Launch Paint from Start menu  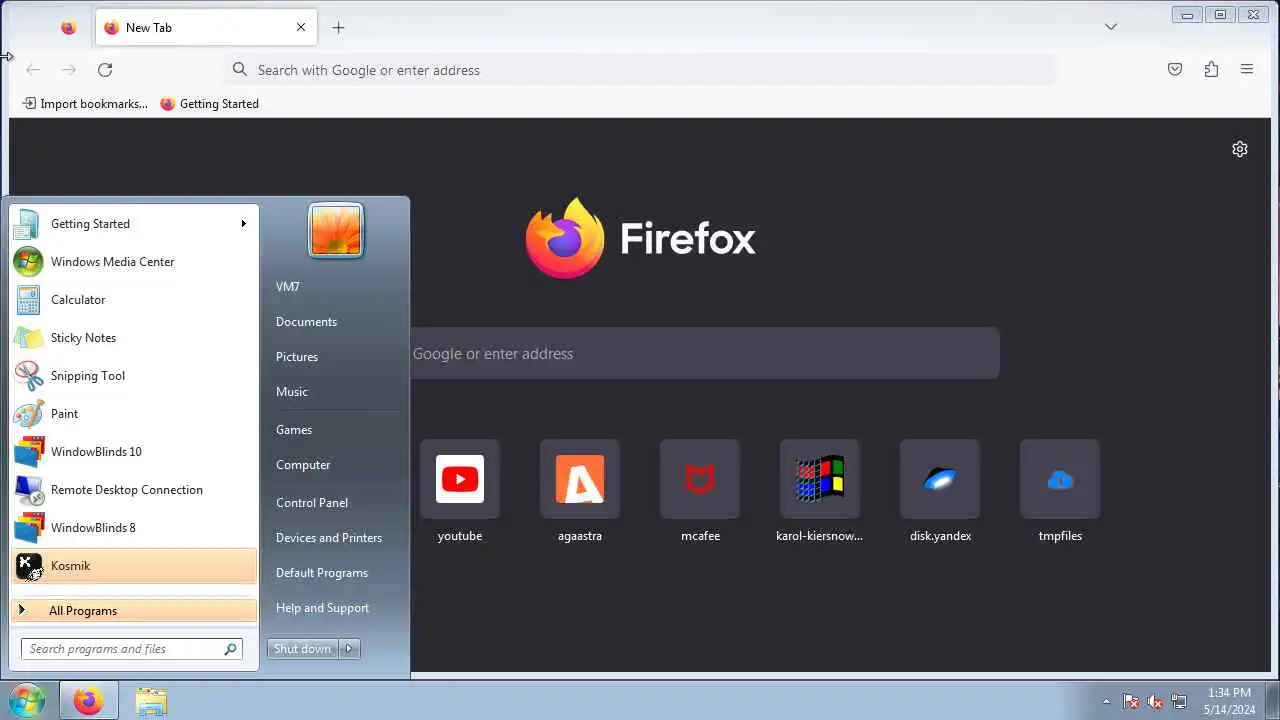coord(134,414)
